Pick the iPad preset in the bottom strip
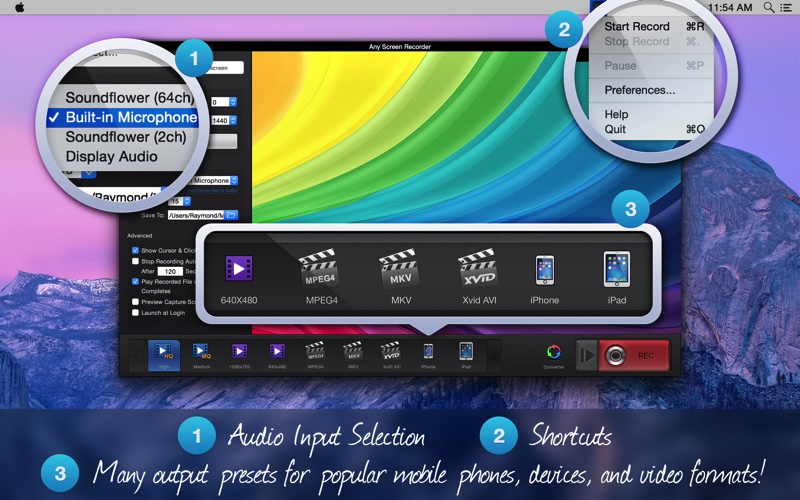Viewport: 800px width, 500px height. (x=465, y=352)
